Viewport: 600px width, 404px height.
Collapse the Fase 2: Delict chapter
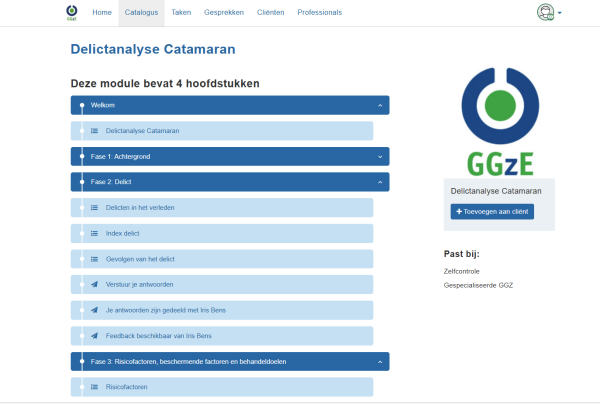pos(380,182)
